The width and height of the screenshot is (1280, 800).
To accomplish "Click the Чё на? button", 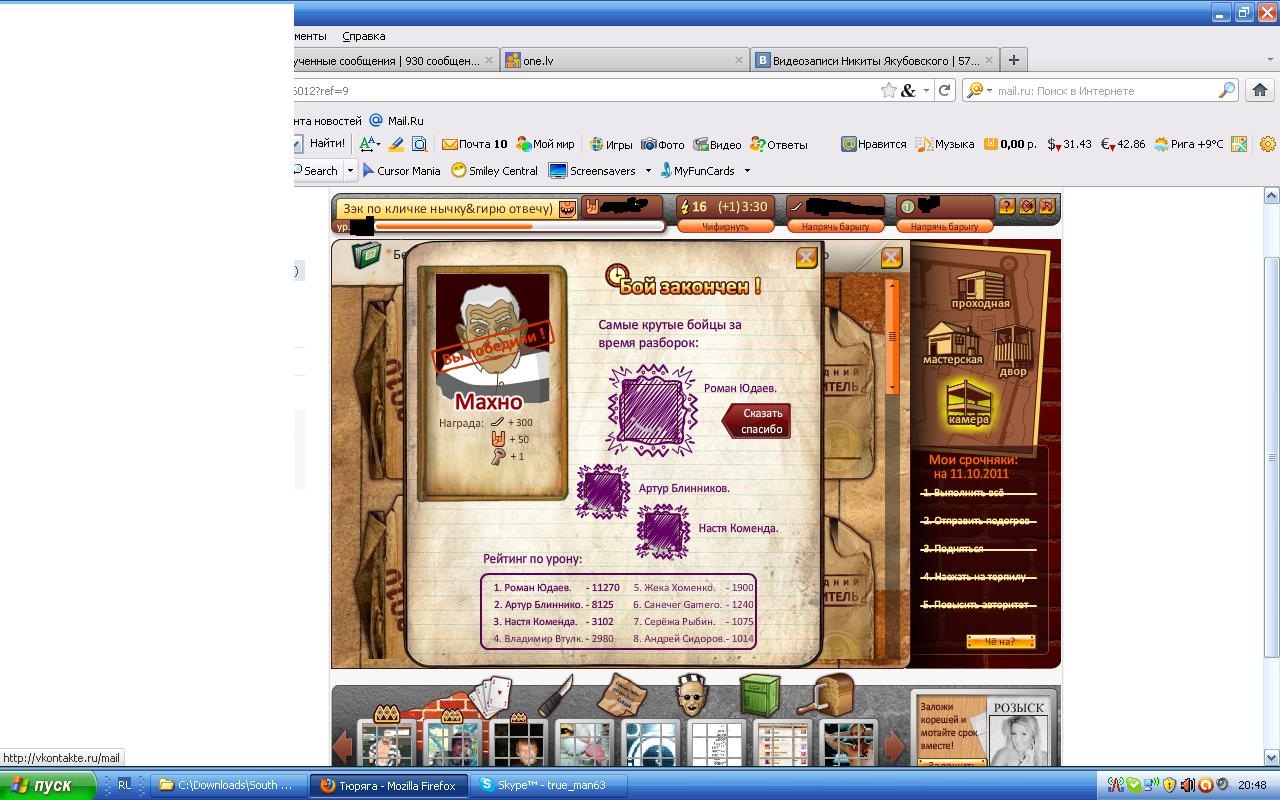I will point(1000,642).
